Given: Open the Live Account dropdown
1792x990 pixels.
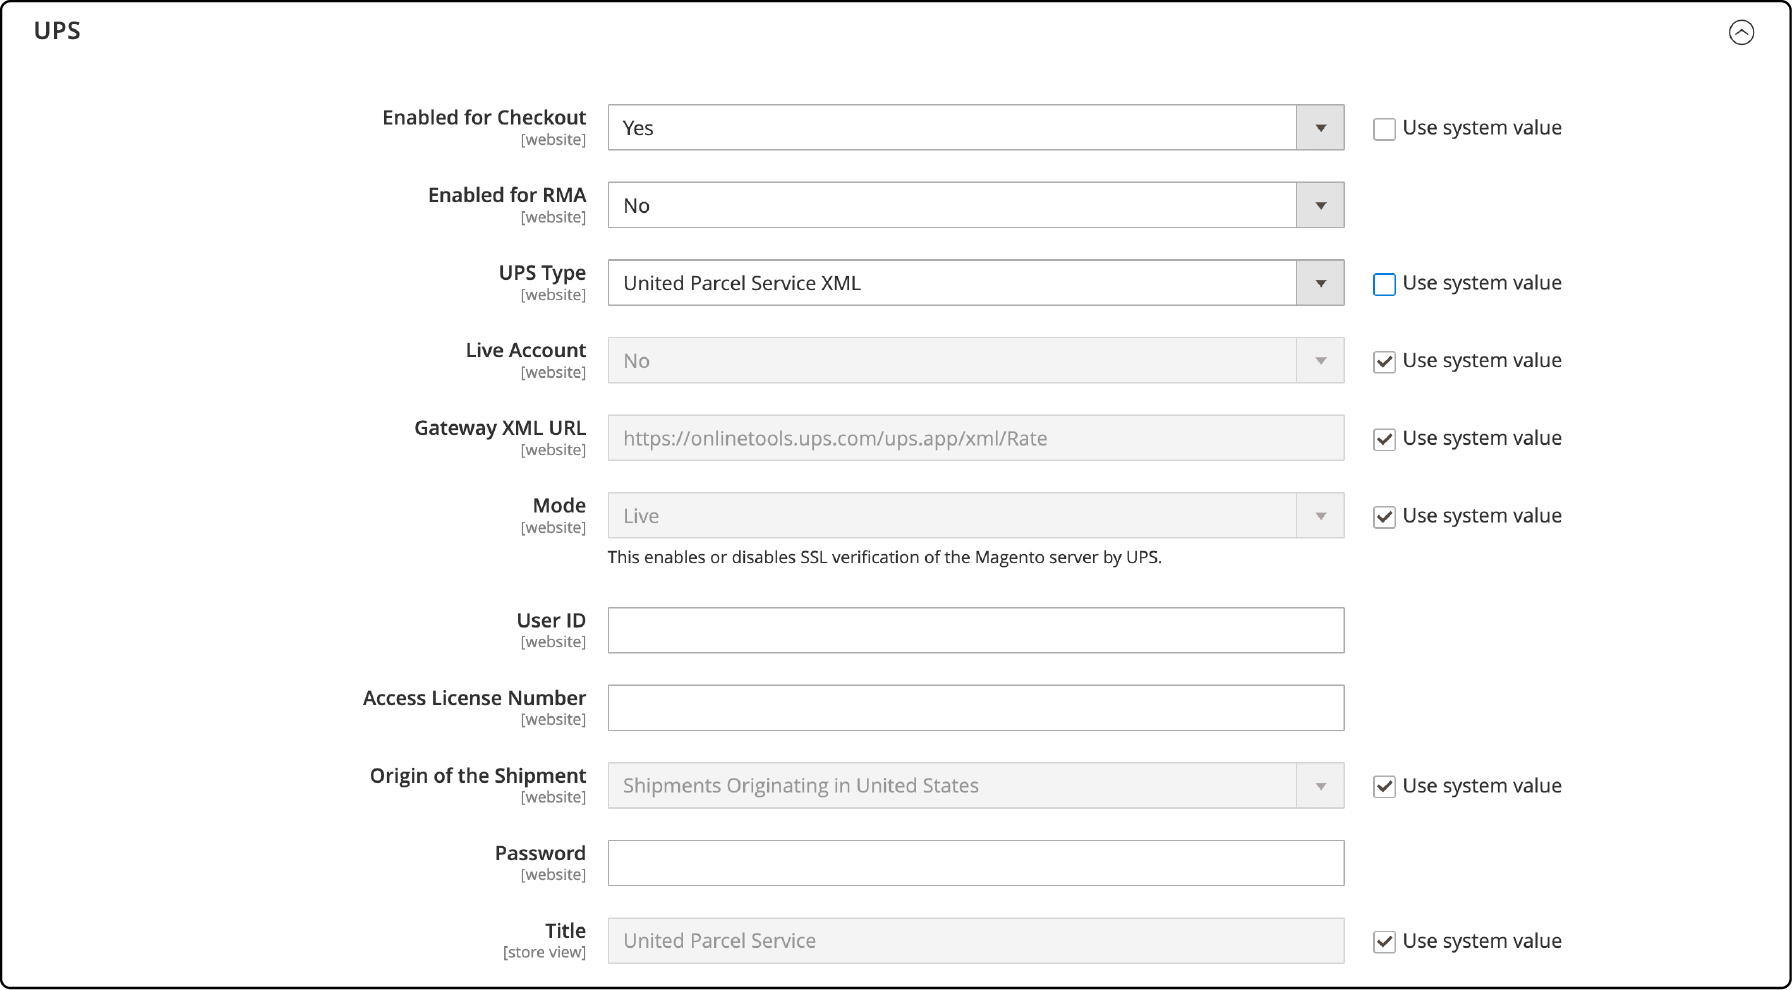Looking at the screenshot, I should 976,361.
